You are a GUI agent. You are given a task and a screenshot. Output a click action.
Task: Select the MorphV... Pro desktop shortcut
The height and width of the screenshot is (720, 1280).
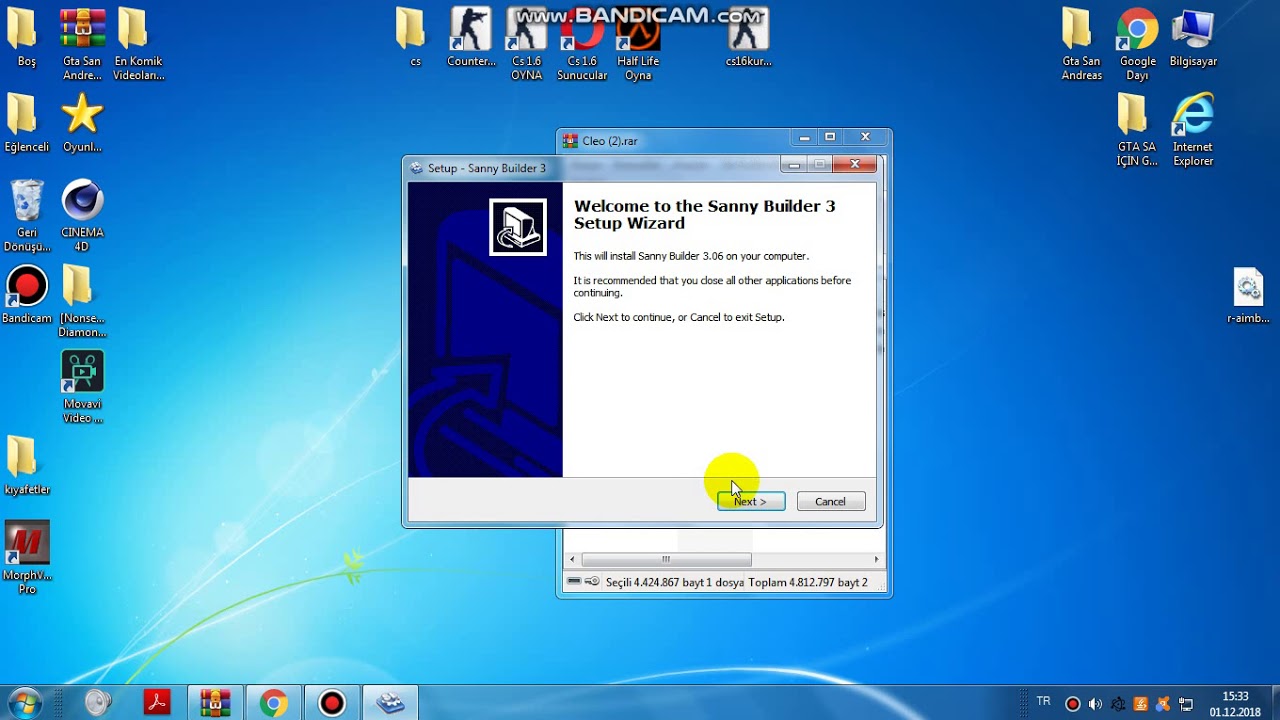click(27, 559)
